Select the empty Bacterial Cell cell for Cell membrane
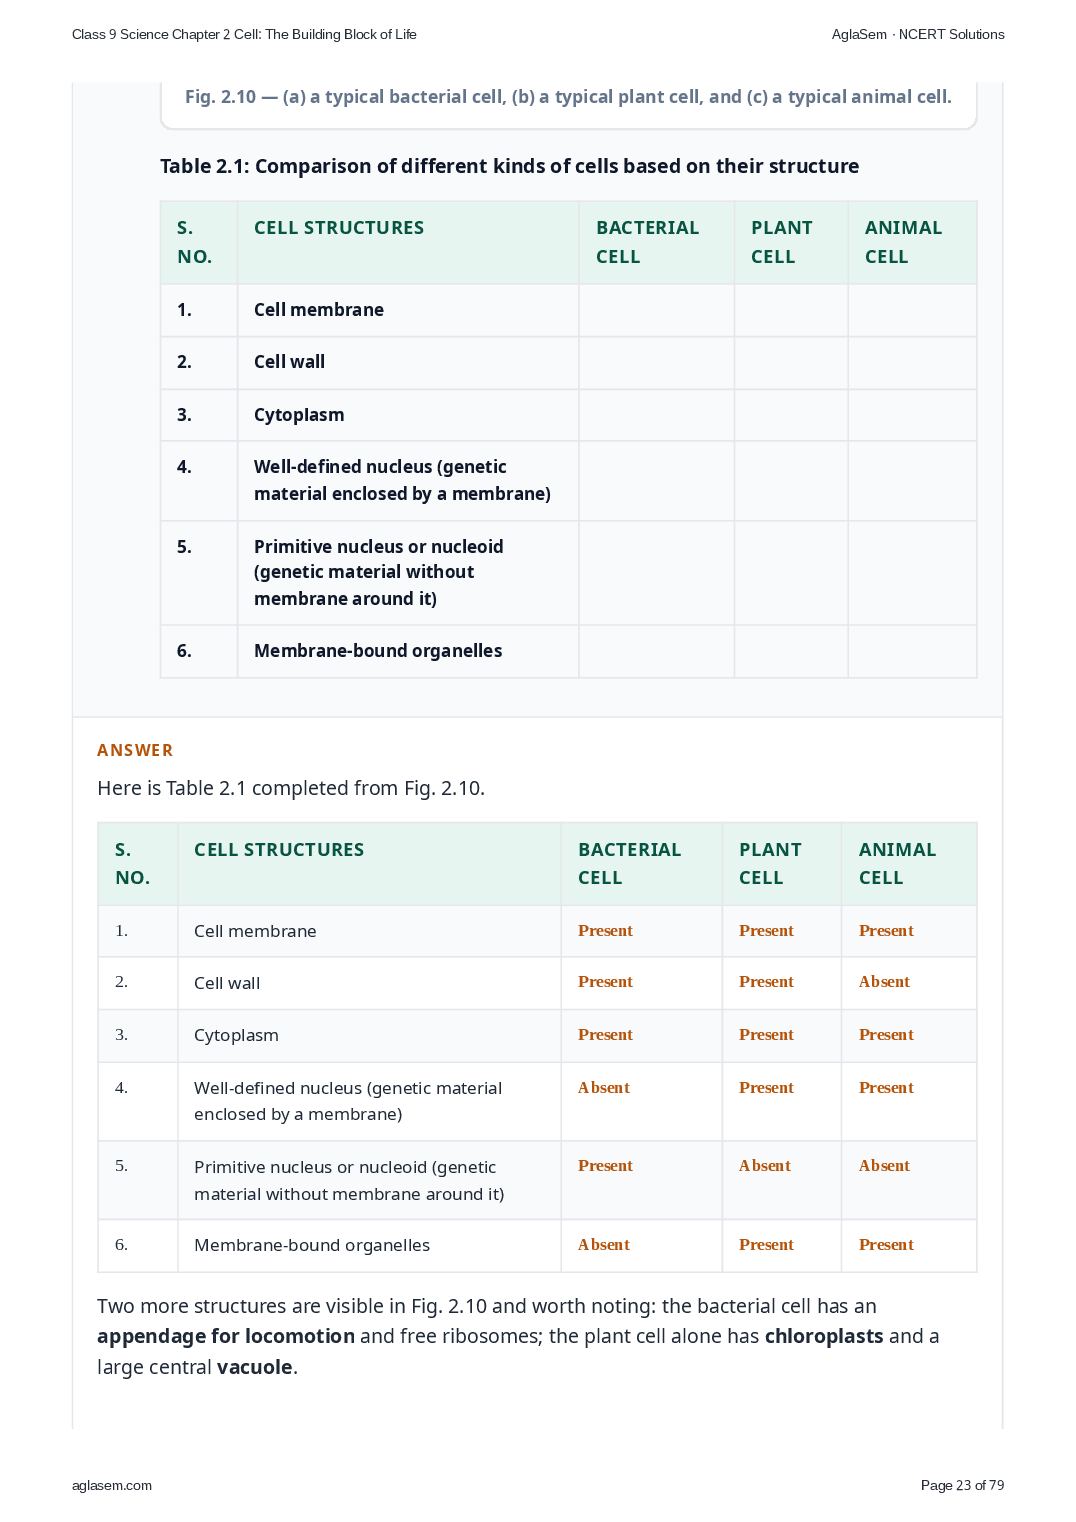1076x1522 pixels. pyautogui.click(x=656, y=310)
